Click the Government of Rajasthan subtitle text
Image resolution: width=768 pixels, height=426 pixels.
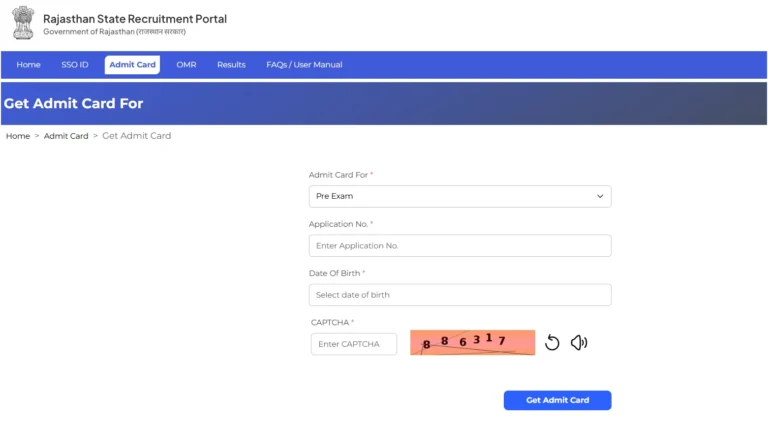115,32
